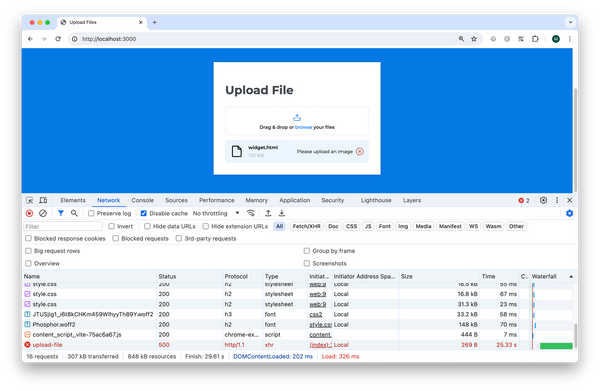
Task: Open DevTools settings gear
Action: coord(543,200)
